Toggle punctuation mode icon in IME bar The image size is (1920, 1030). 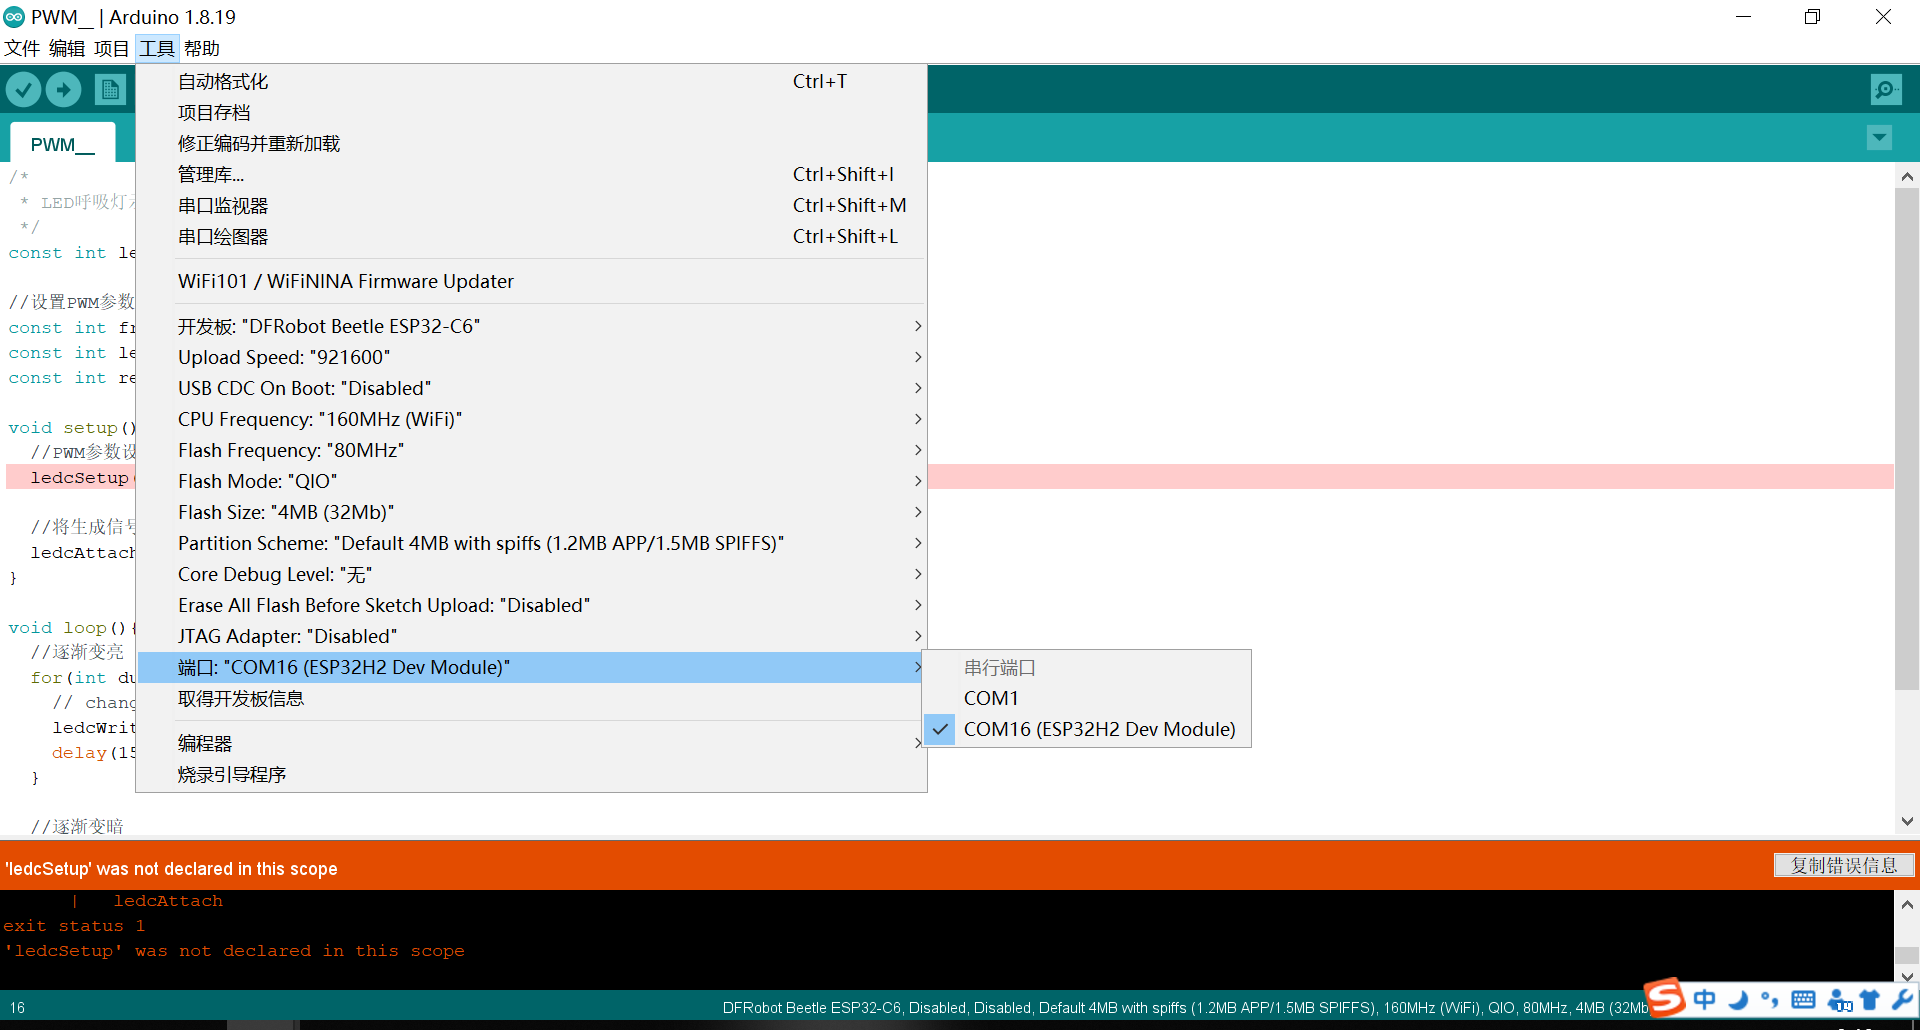(x=1770, y=999)
